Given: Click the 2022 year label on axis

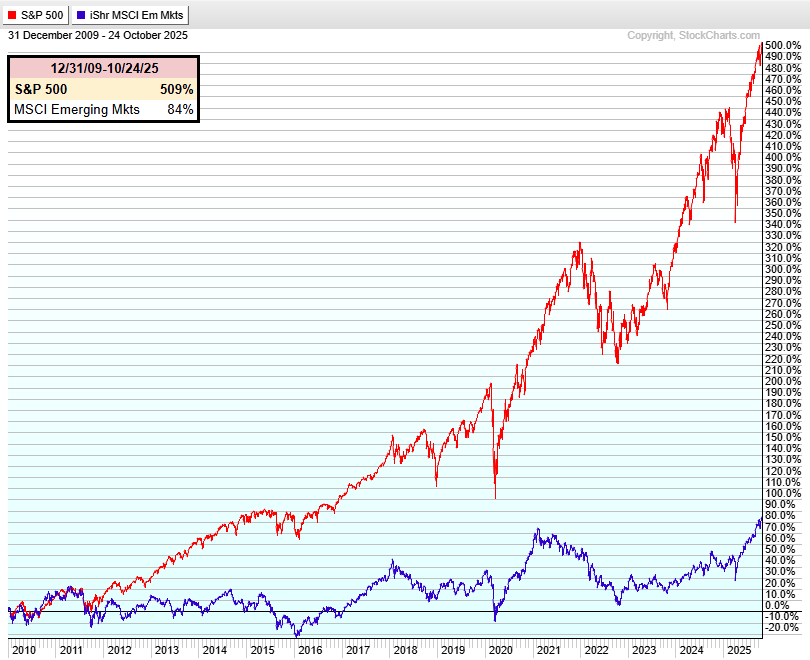Looking at the screenshot, I should [596, 650].
